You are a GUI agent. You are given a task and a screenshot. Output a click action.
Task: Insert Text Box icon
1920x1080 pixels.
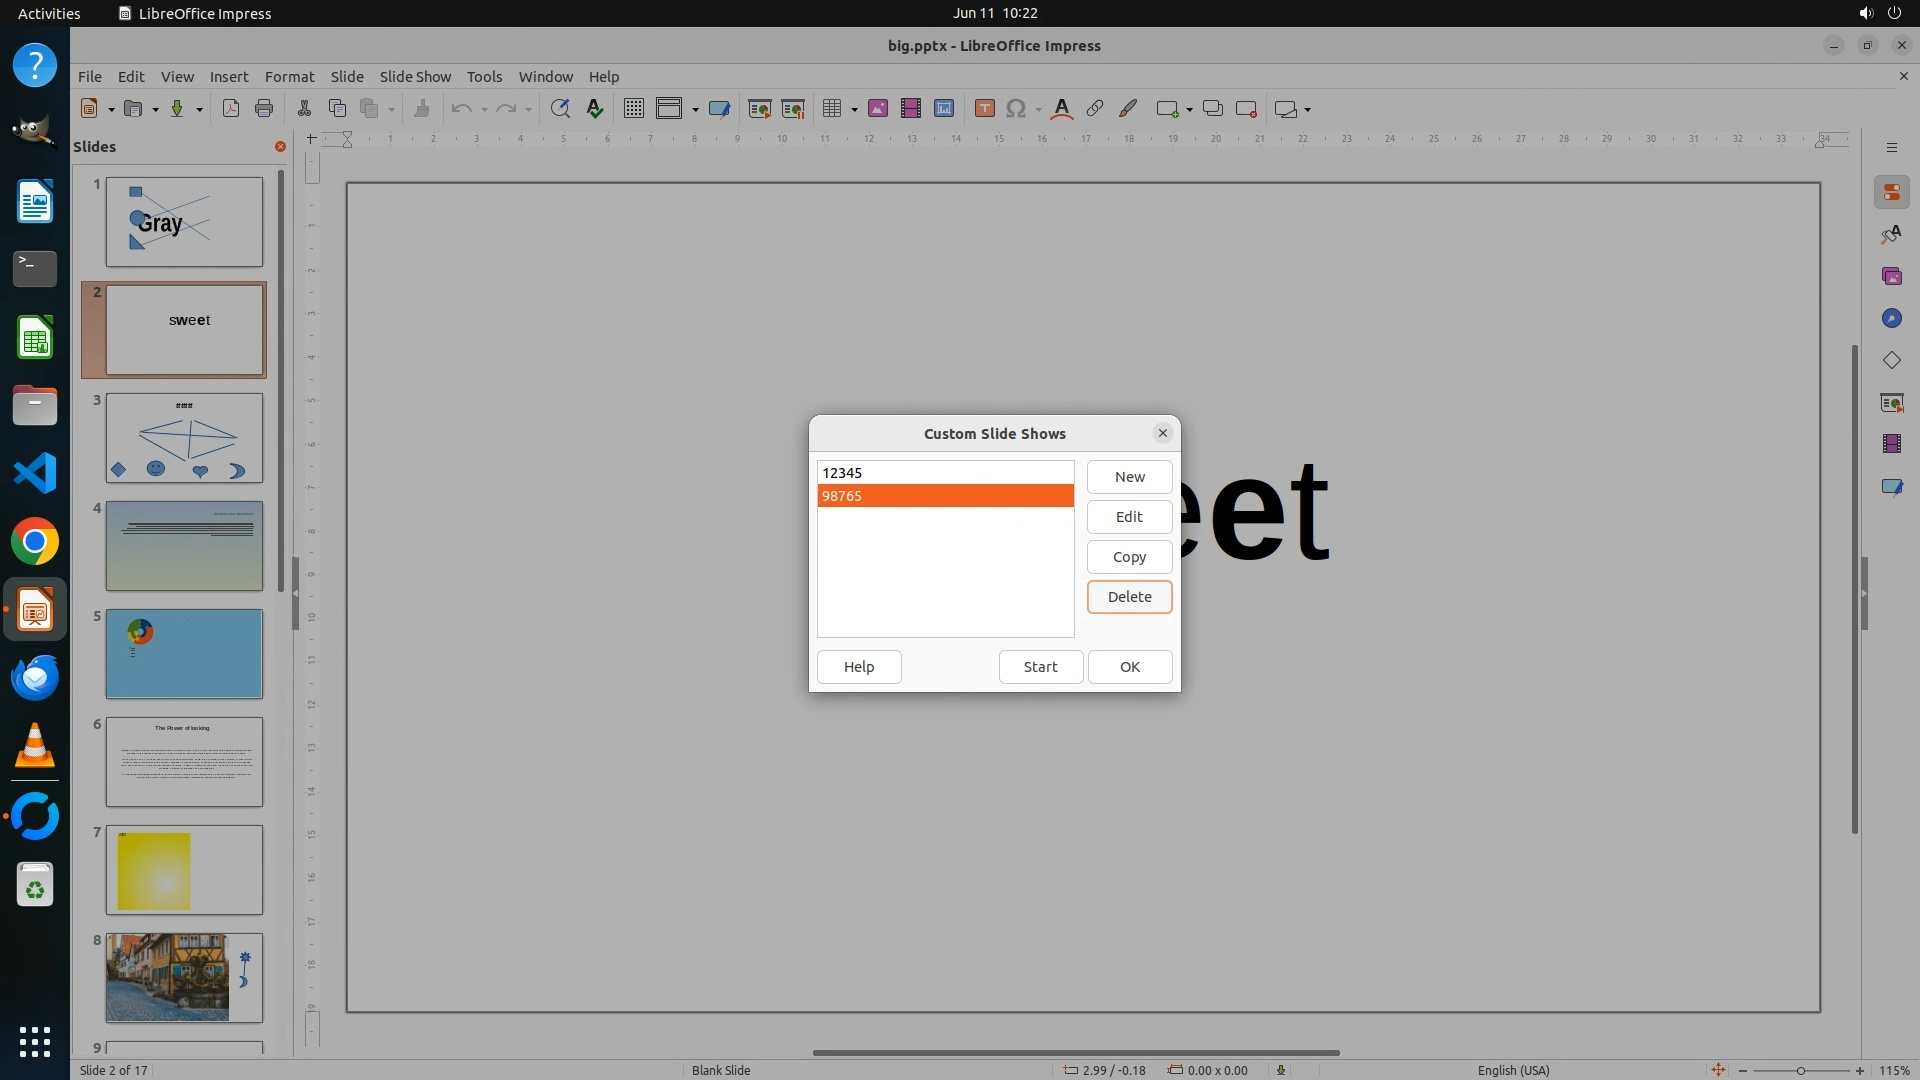984,109
